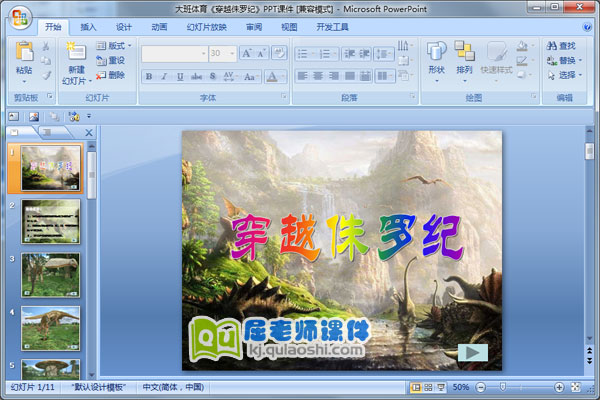Screen dimensions: 600x400
Task: Click the Office button logo
Action: pyautogui.click(x=21, y=20)
